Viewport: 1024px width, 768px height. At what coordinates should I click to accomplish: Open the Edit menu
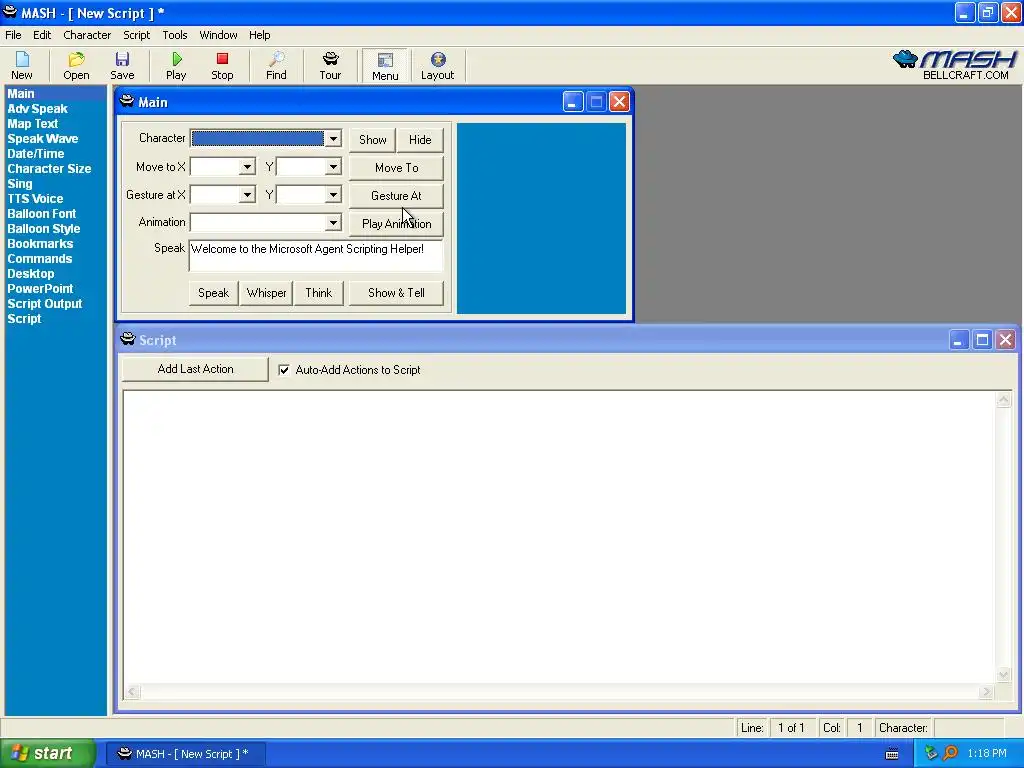coord(42,35)
